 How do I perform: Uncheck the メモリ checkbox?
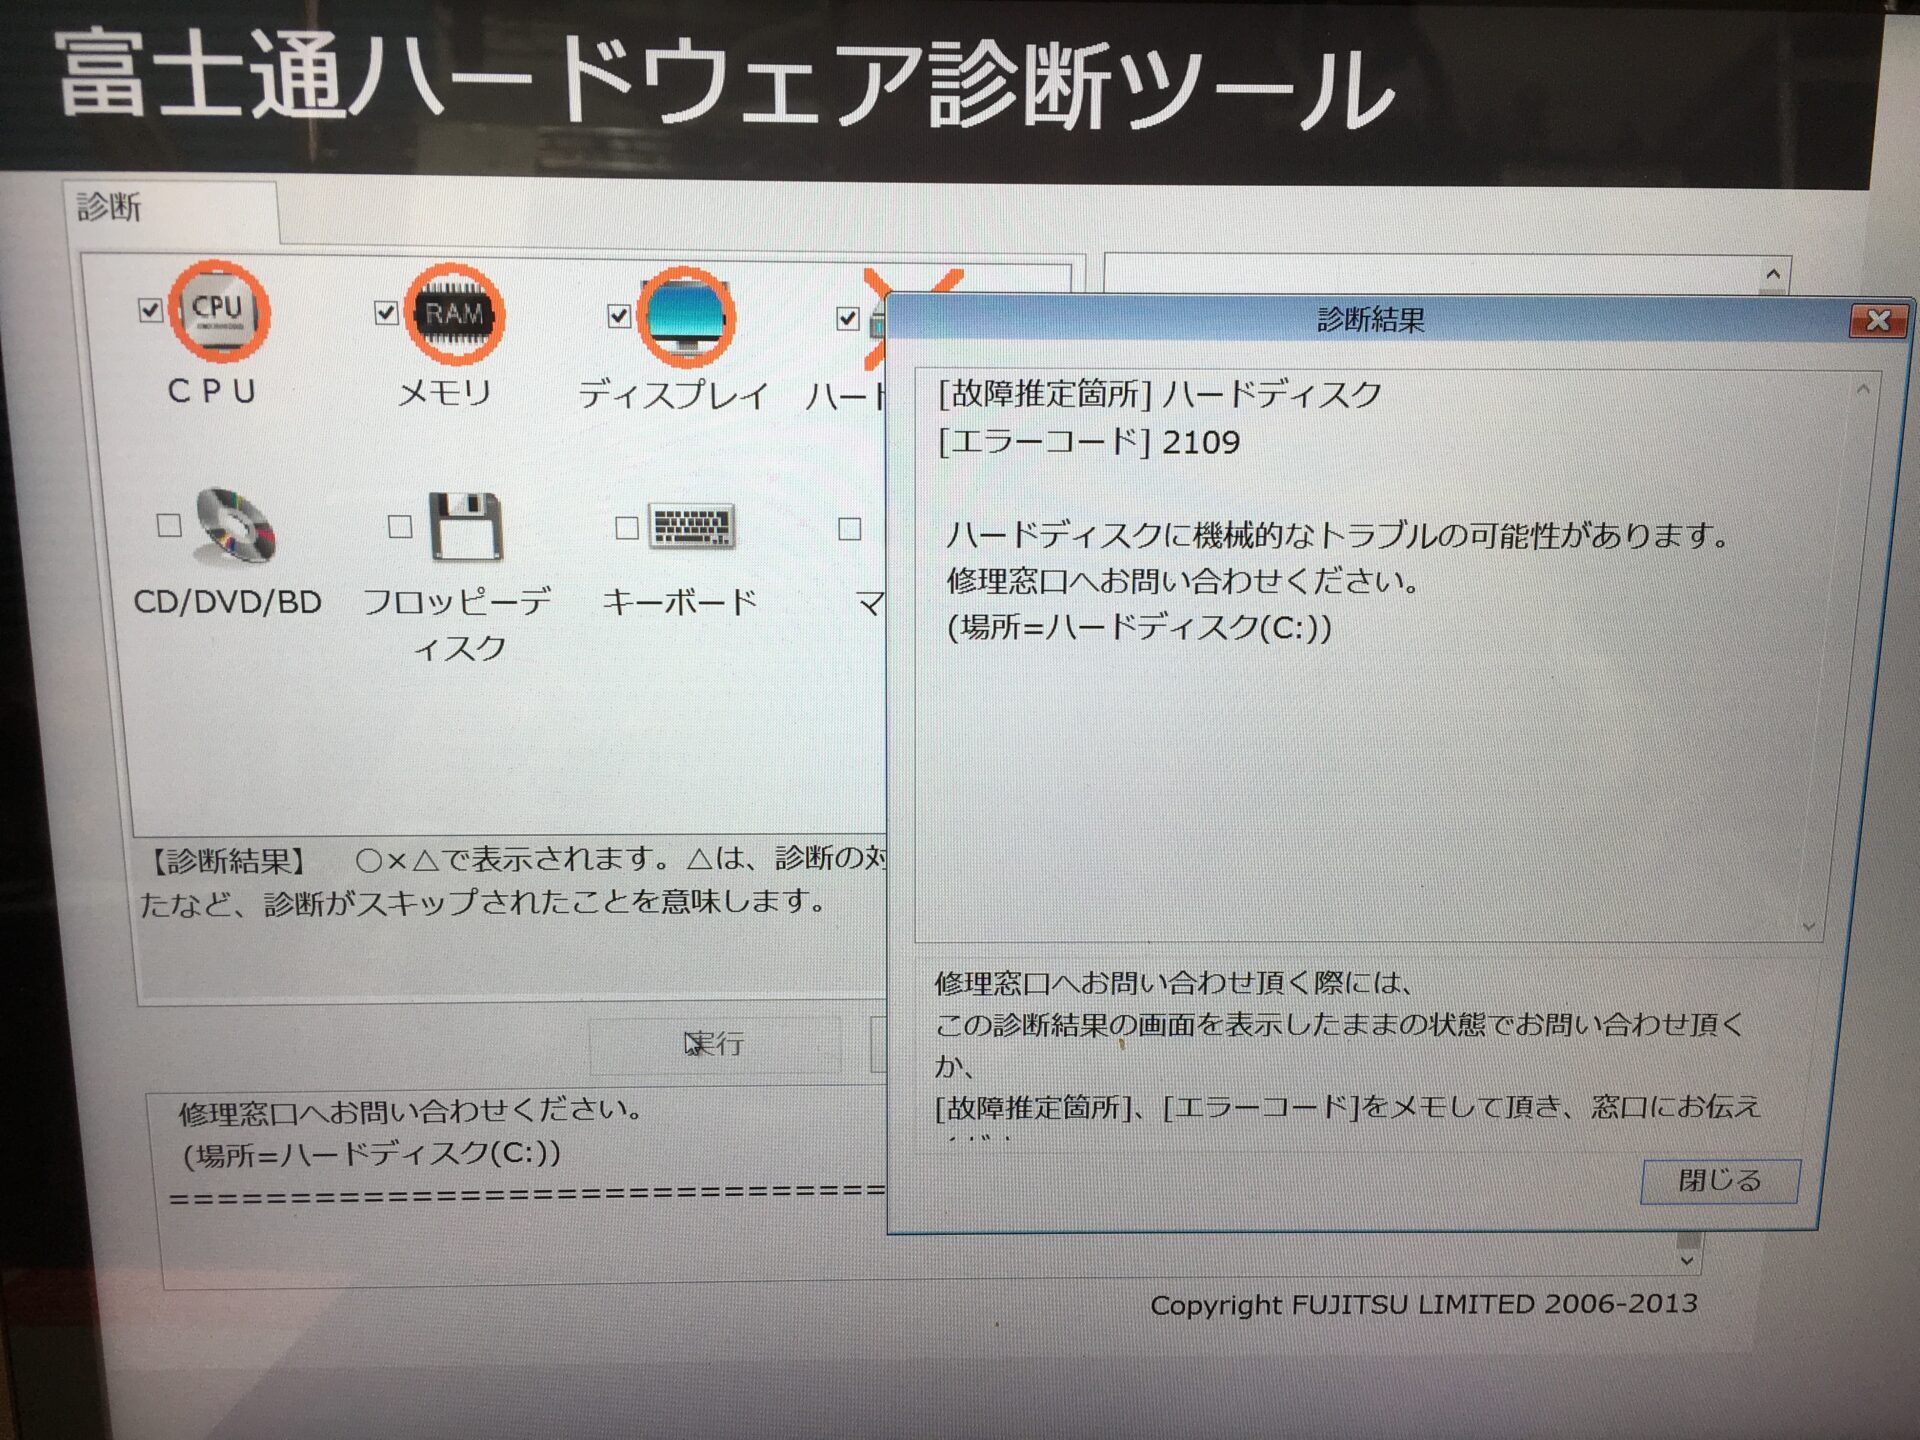tap(386, 313)
